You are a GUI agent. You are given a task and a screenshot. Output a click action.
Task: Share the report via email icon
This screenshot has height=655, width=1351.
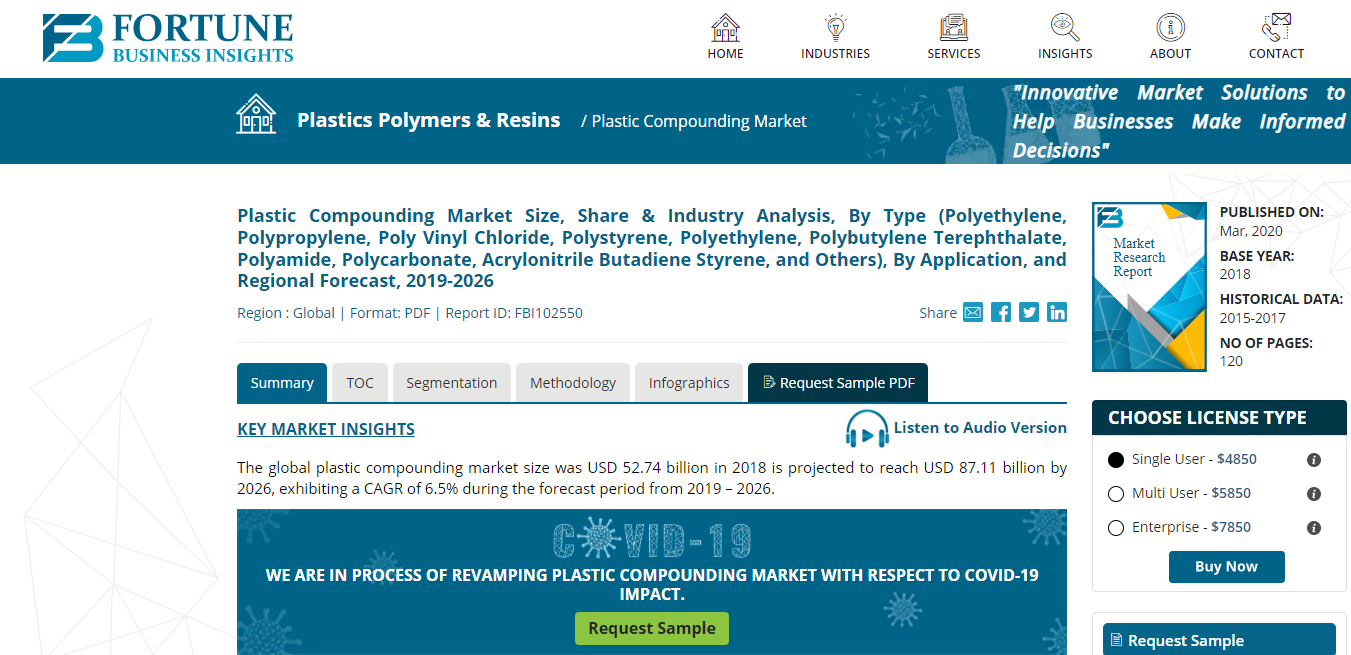coord(973,312)
